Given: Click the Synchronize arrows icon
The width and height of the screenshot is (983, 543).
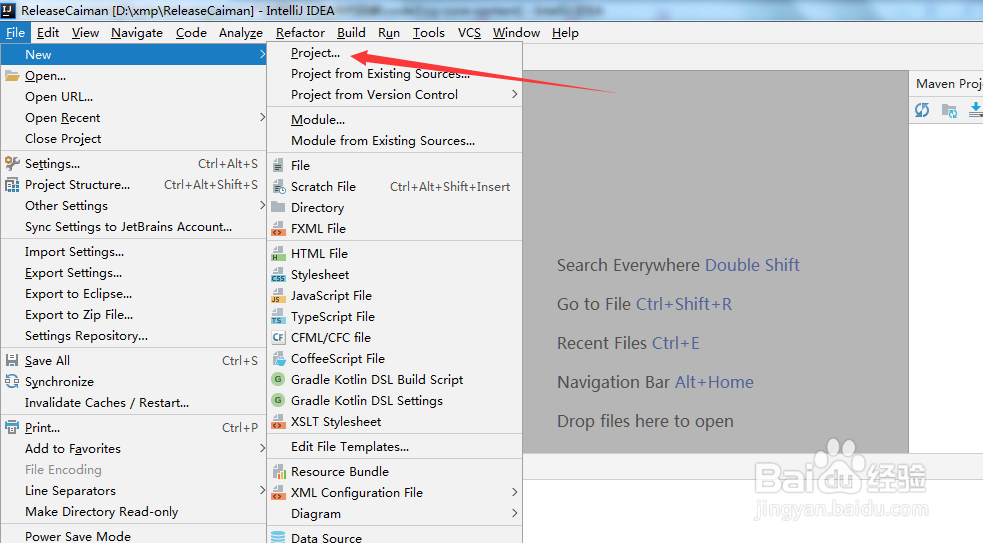Looking at the screenshot, I should tap(12, 381).
